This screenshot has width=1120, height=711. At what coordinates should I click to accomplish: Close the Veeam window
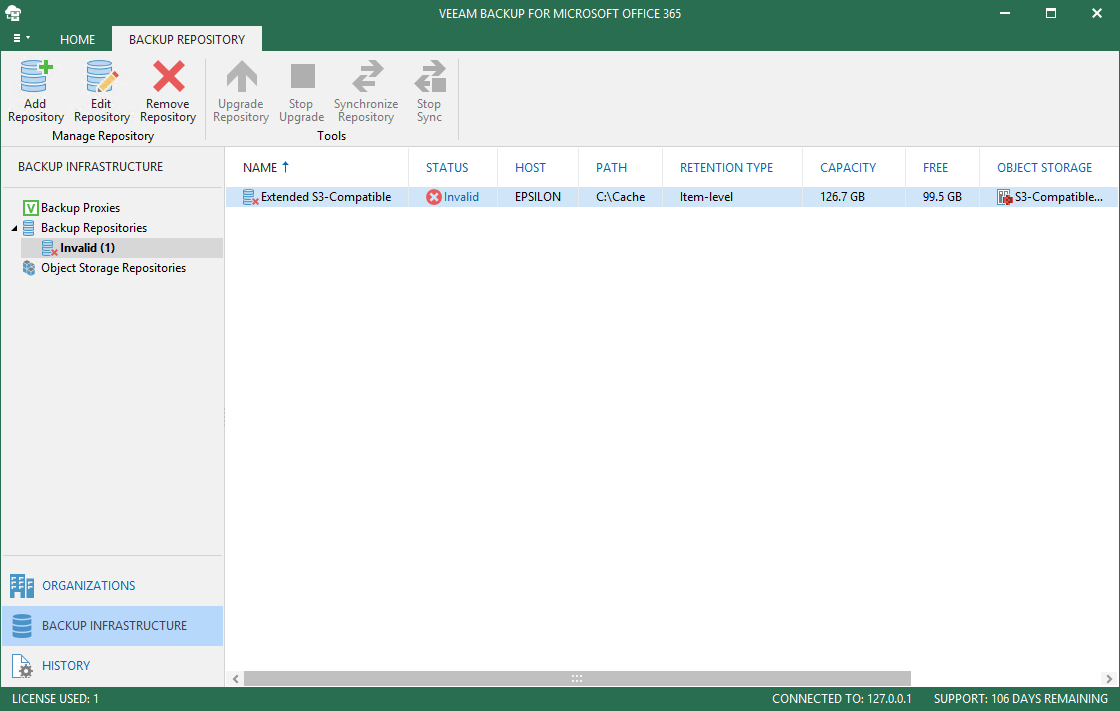(x=1096, y=13)
